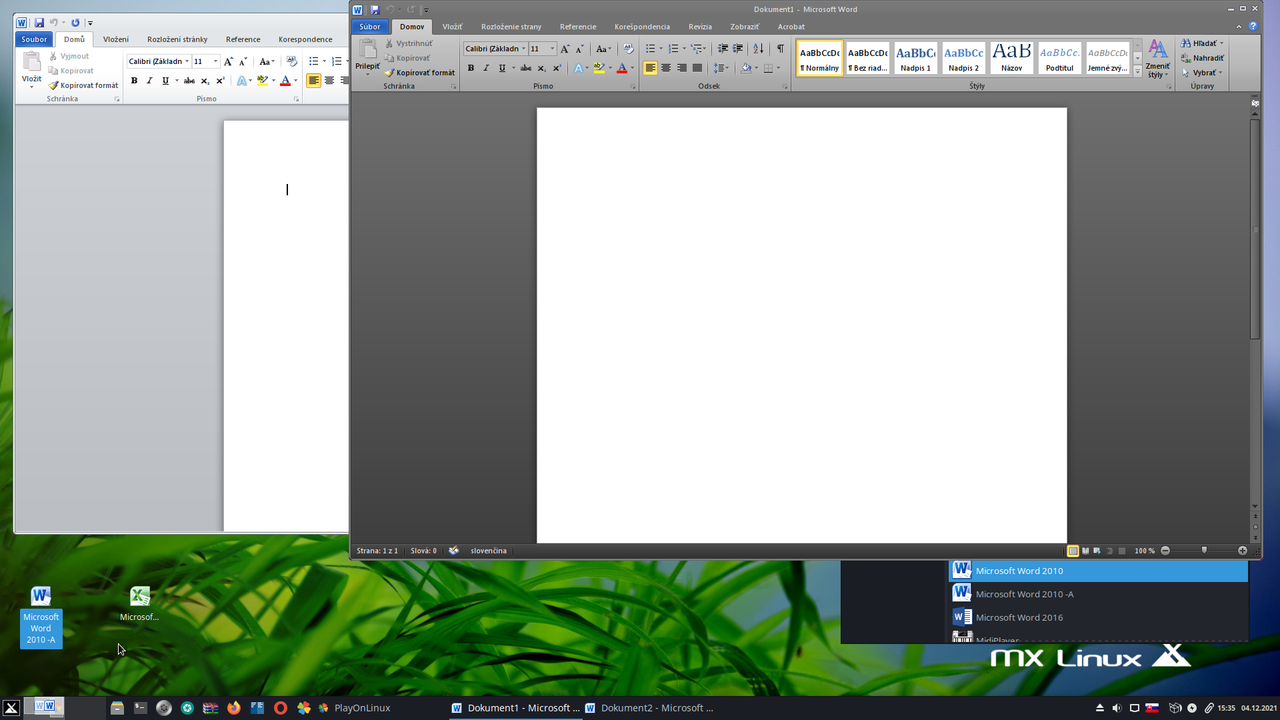
Task: Click red font color in Dokument1 window
Action: click(621, 68)
